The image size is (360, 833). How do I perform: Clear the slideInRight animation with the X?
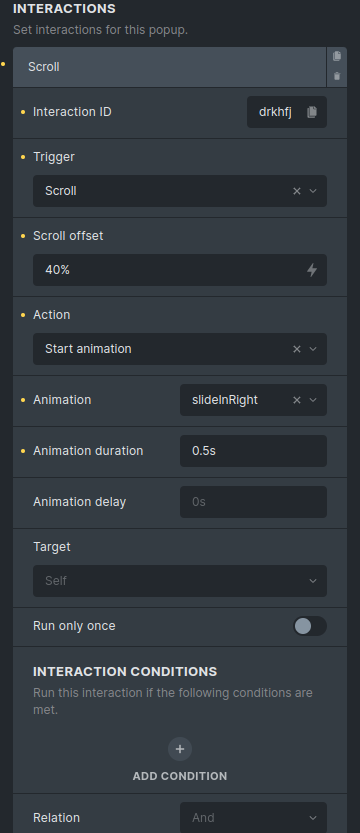click(x=297, y=400)
